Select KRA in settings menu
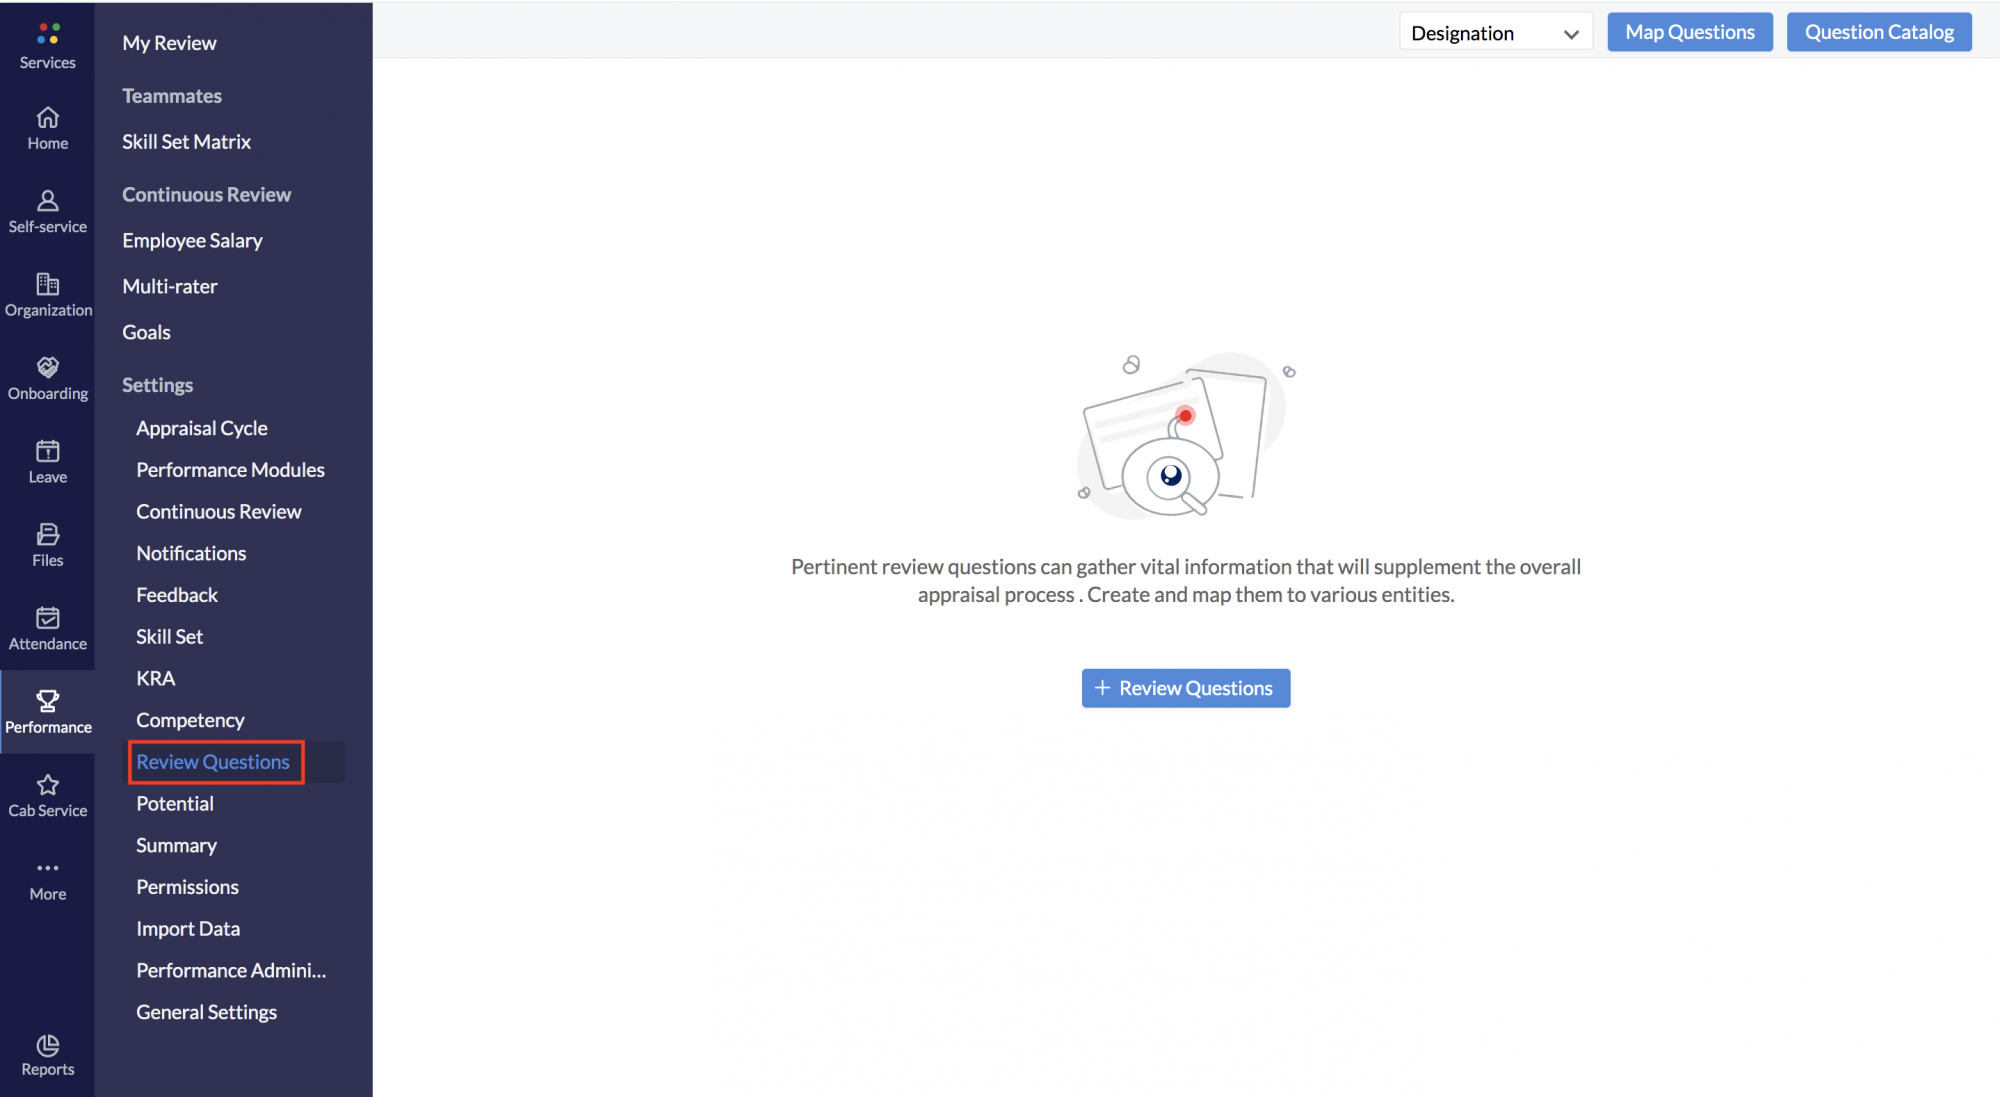The image size is (2000, 1097). [x=155, y=678]
